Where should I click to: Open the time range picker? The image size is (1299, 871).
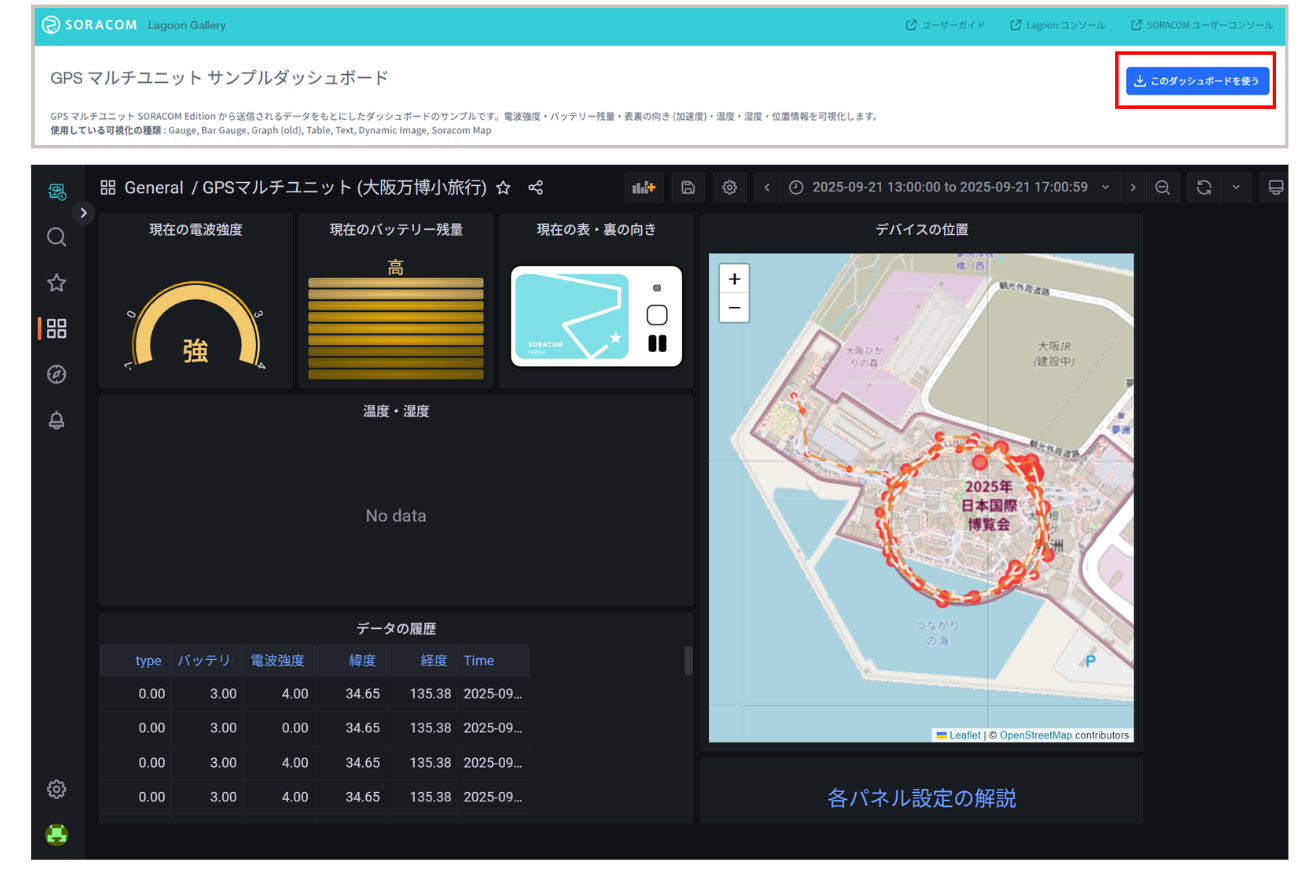click(x=950, y=187)
